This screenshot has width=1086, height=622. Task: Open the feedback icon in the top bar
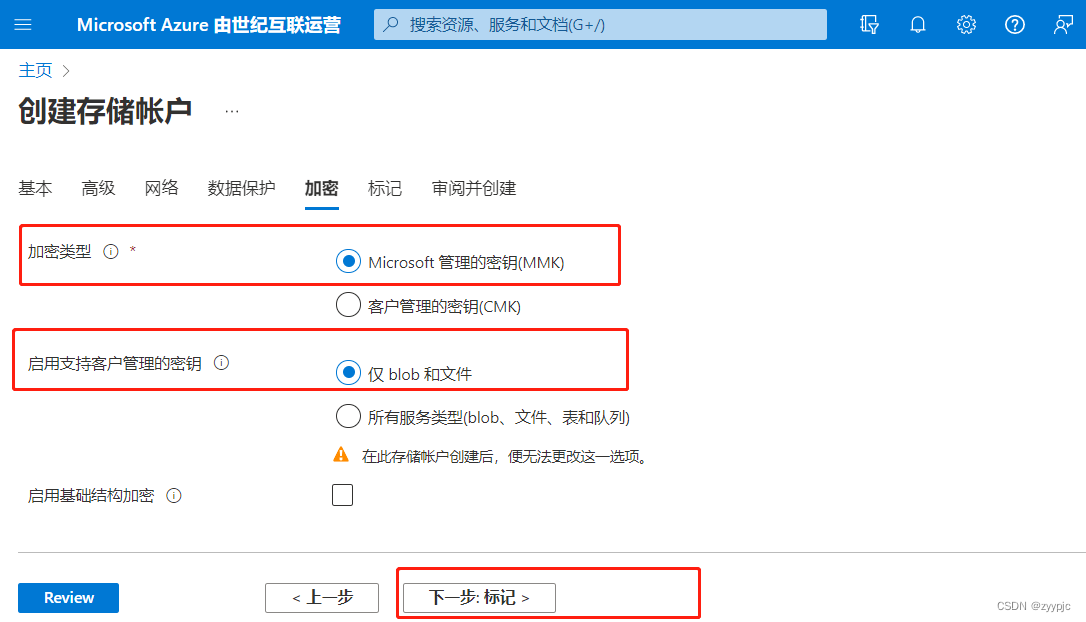click(1063, 25)
